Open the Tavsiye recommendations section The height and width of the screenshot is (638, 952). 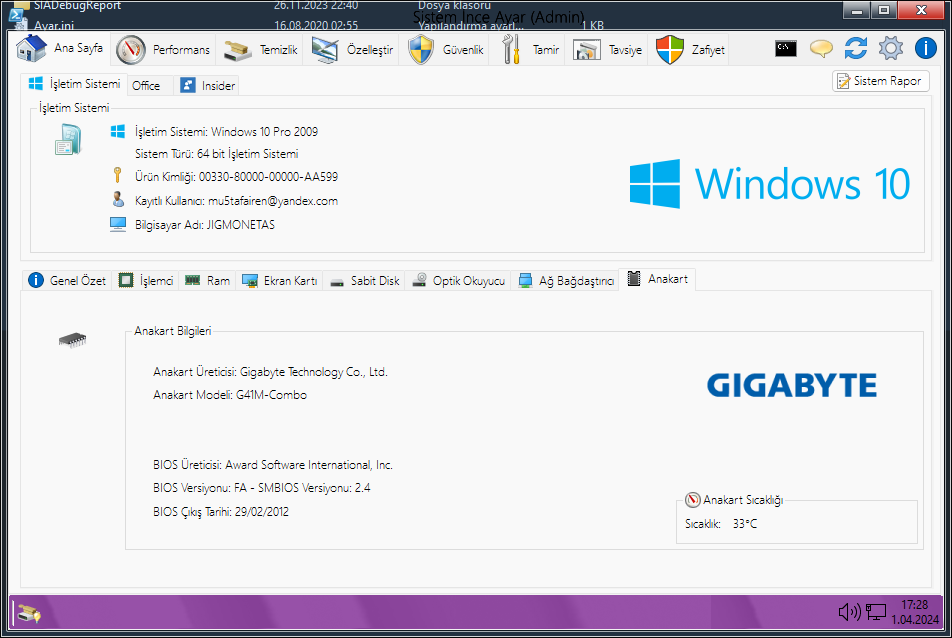607,50
